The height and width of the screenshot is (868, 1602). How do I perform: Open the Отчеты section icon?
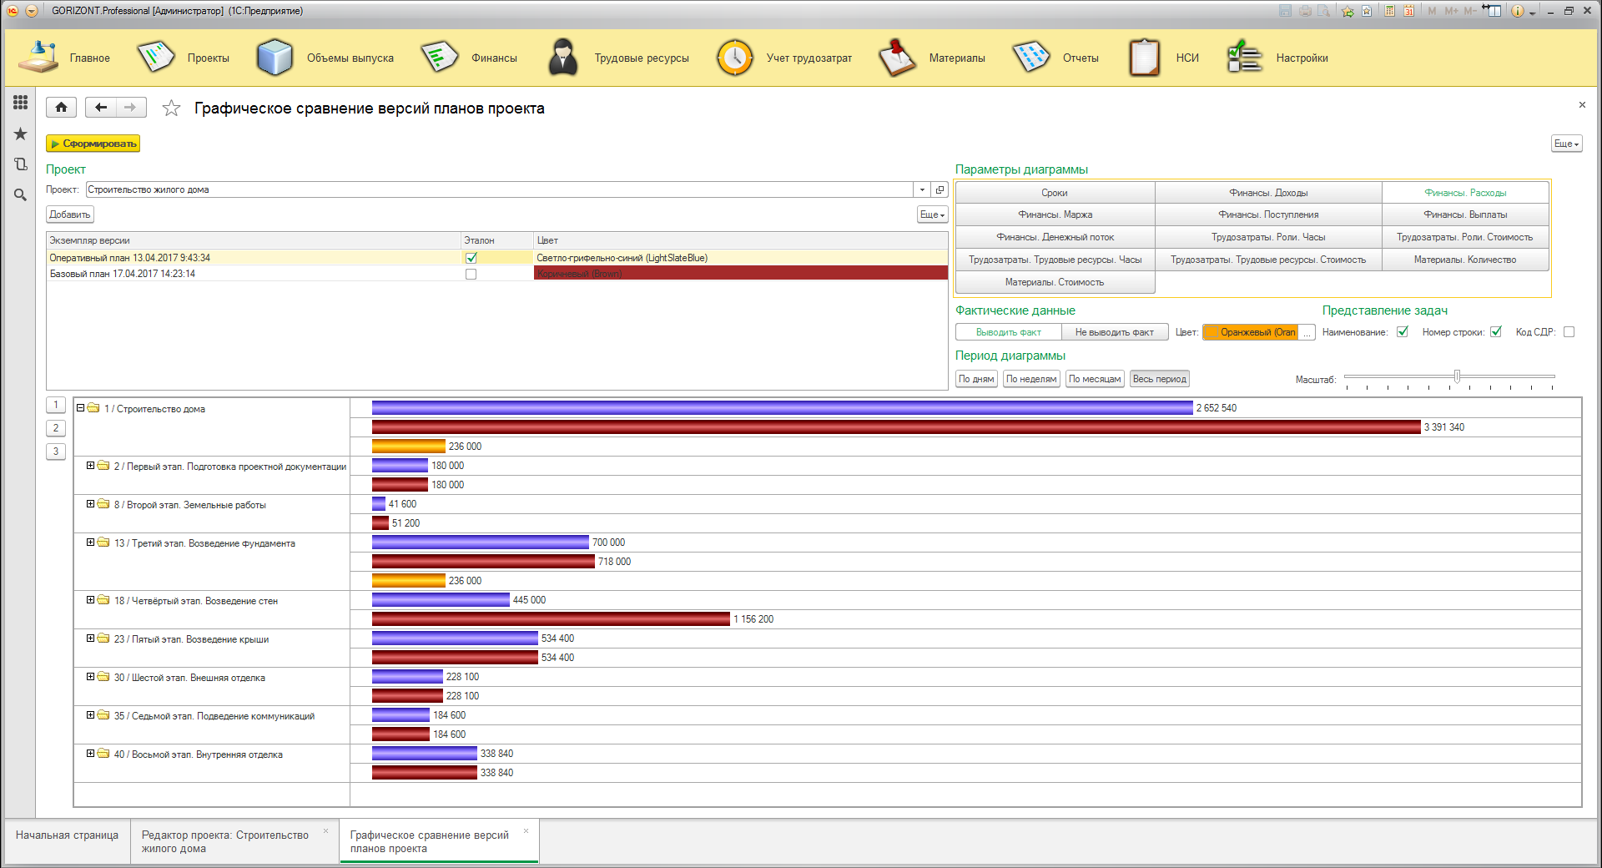pyautogui.click(x=1030, y=58)
